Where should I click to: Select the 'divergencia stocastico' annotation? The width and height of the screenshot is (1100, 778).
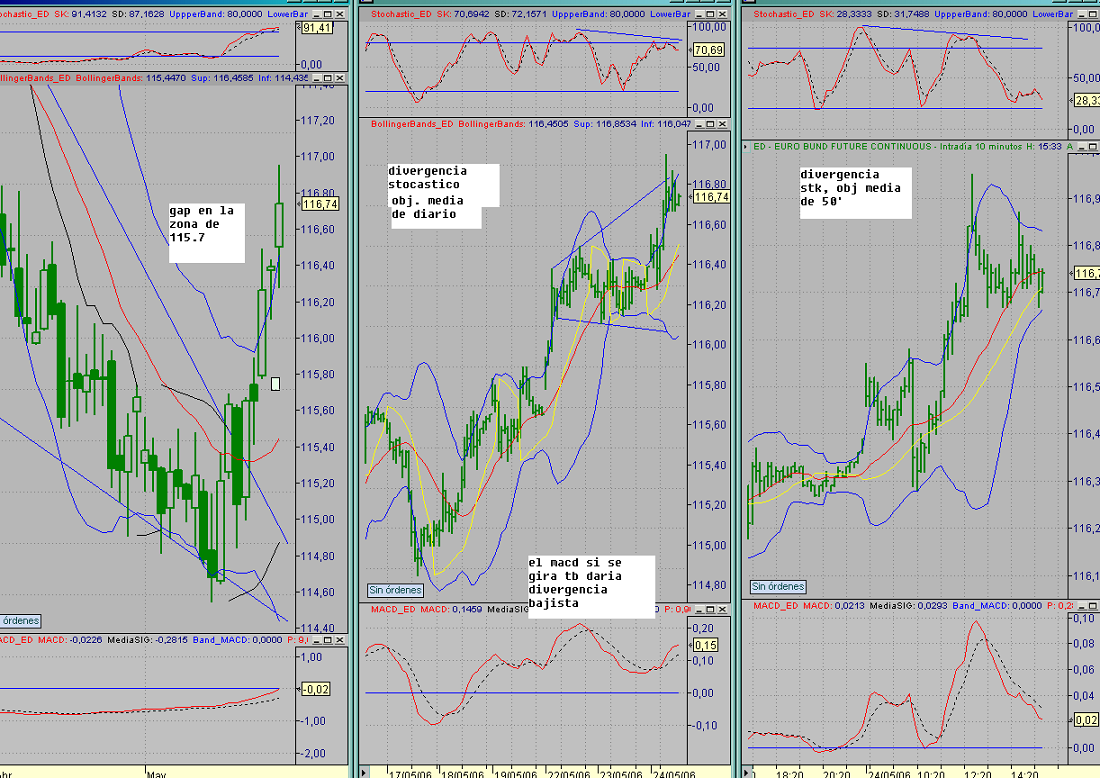[443, 178]
